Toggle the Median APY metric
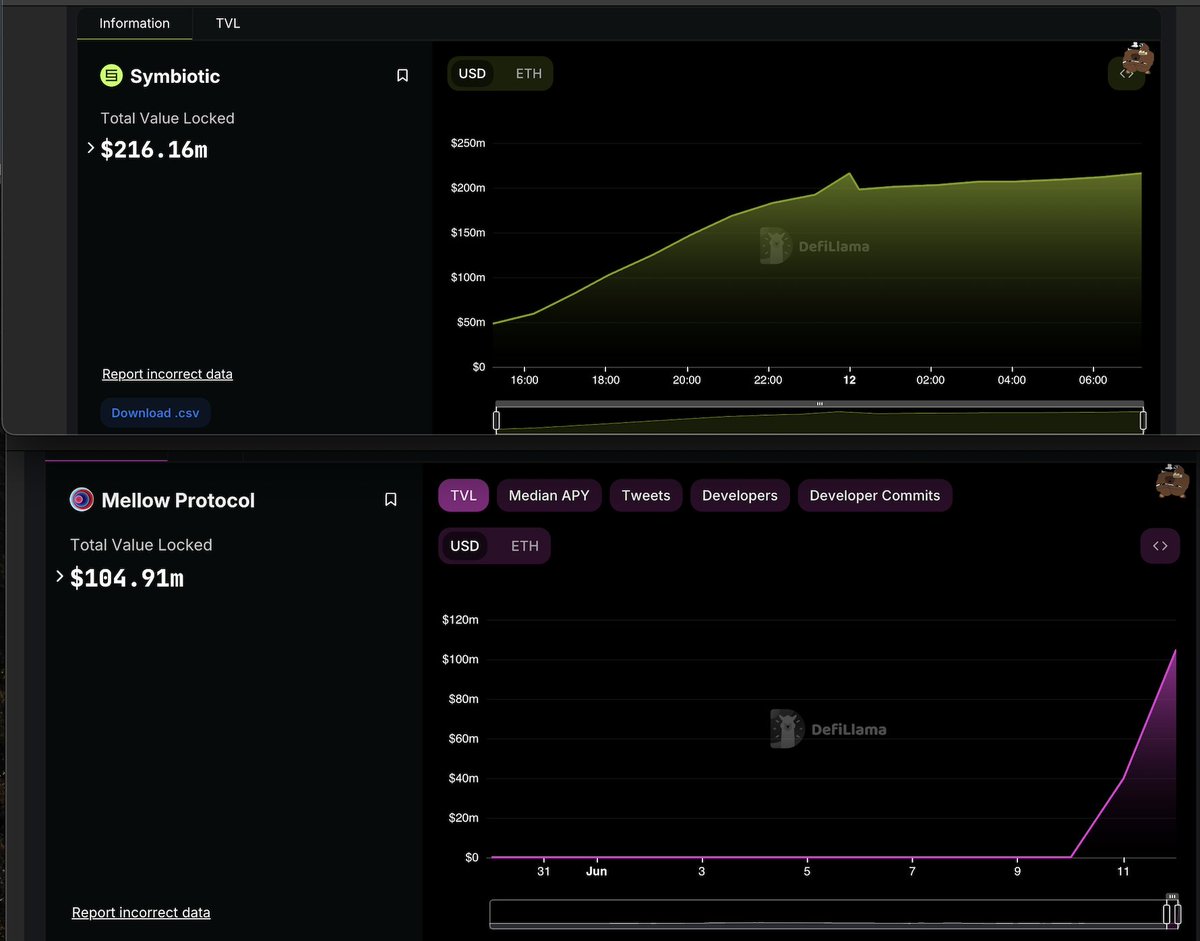1200x941 pixels. click(549, 495)
